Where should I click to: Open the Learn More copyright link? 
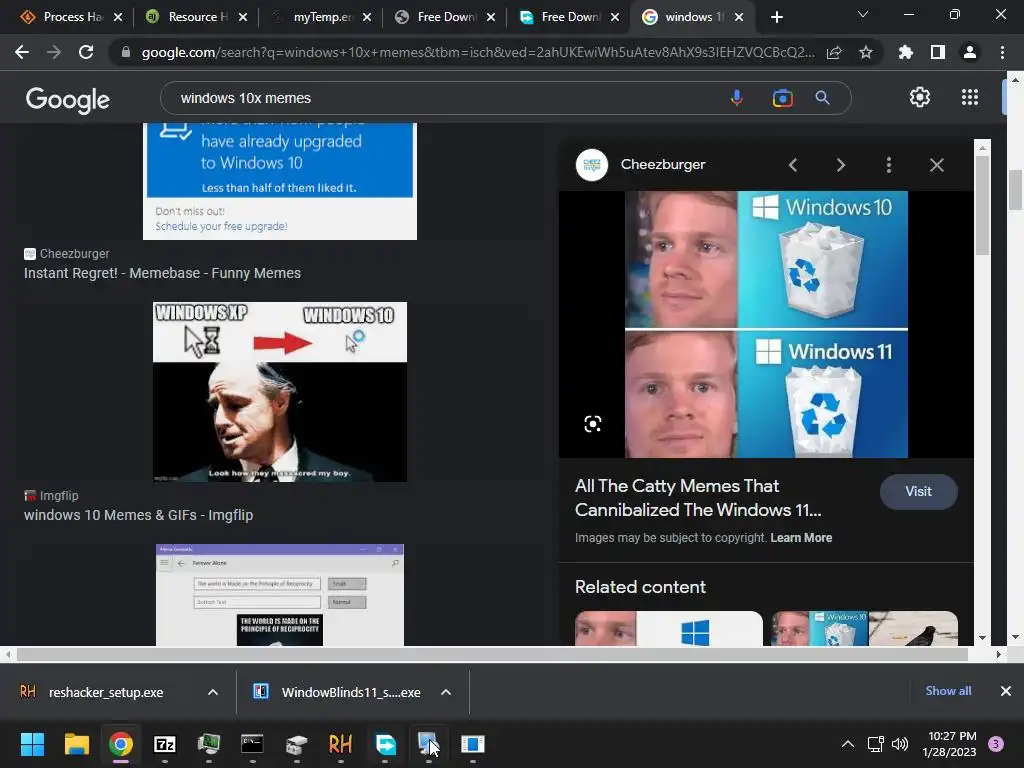(801, 538)
